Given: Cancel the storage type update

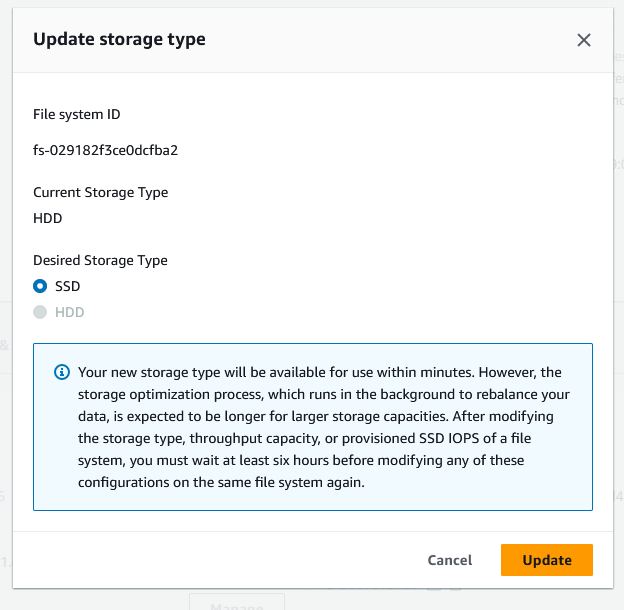Looking at the screenshot, I should click(x=450, y=560).
